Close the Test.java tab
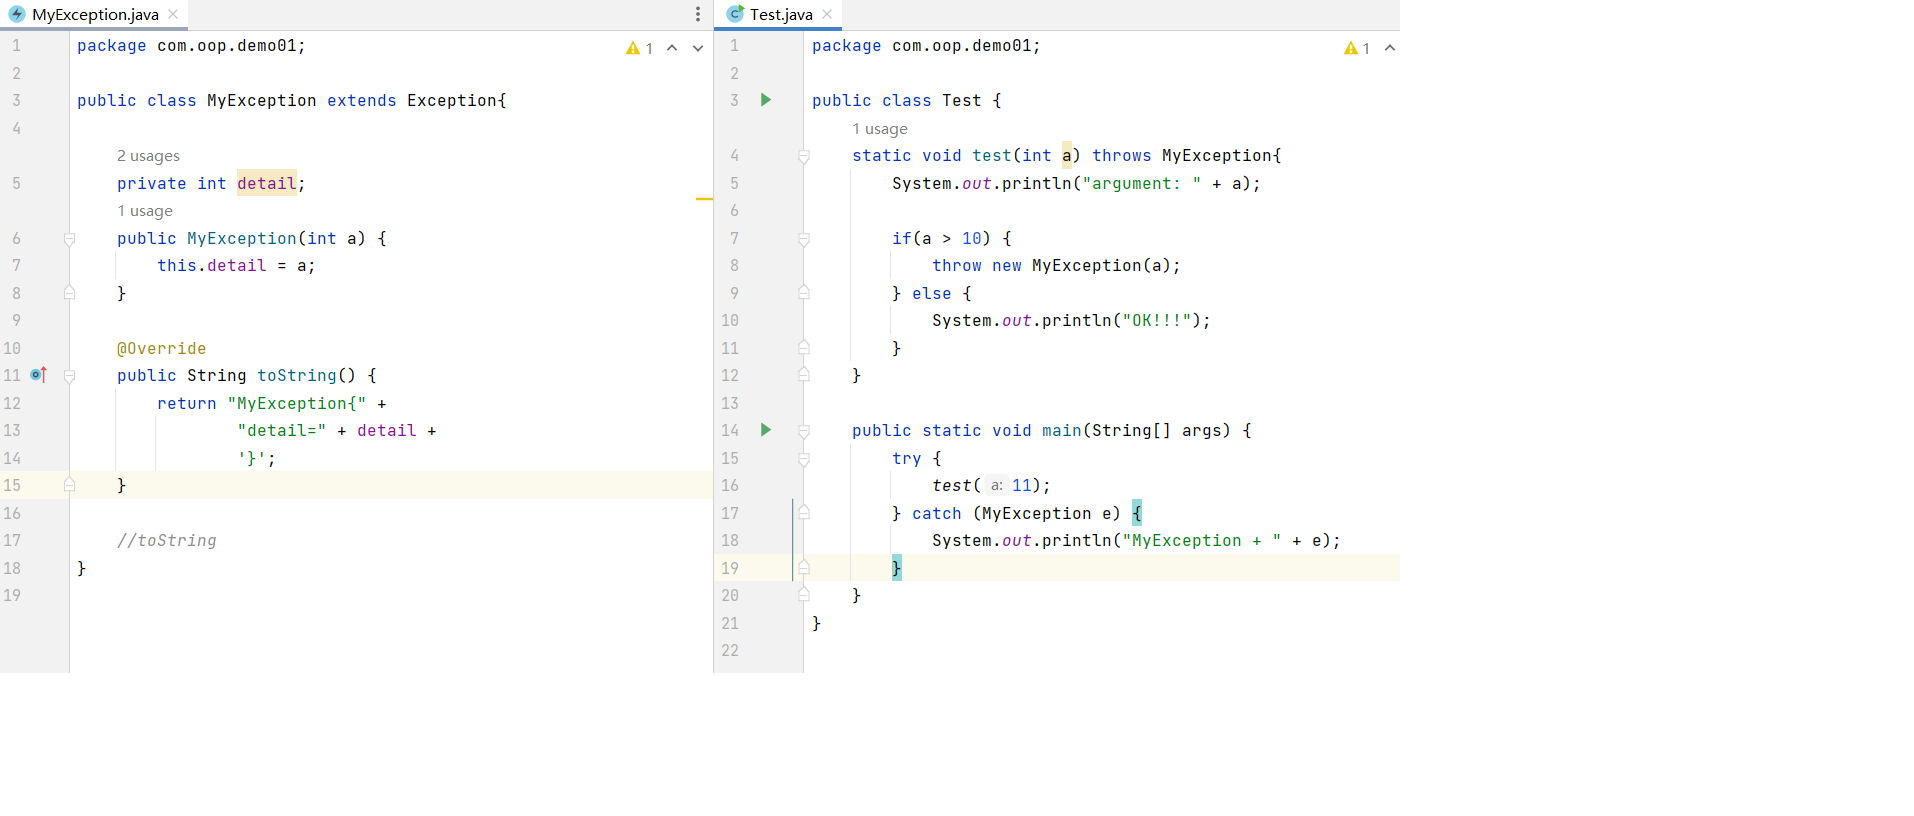The height and width of the screenshot is (816, 1914). pyautogui.click(x=827, y=14)
